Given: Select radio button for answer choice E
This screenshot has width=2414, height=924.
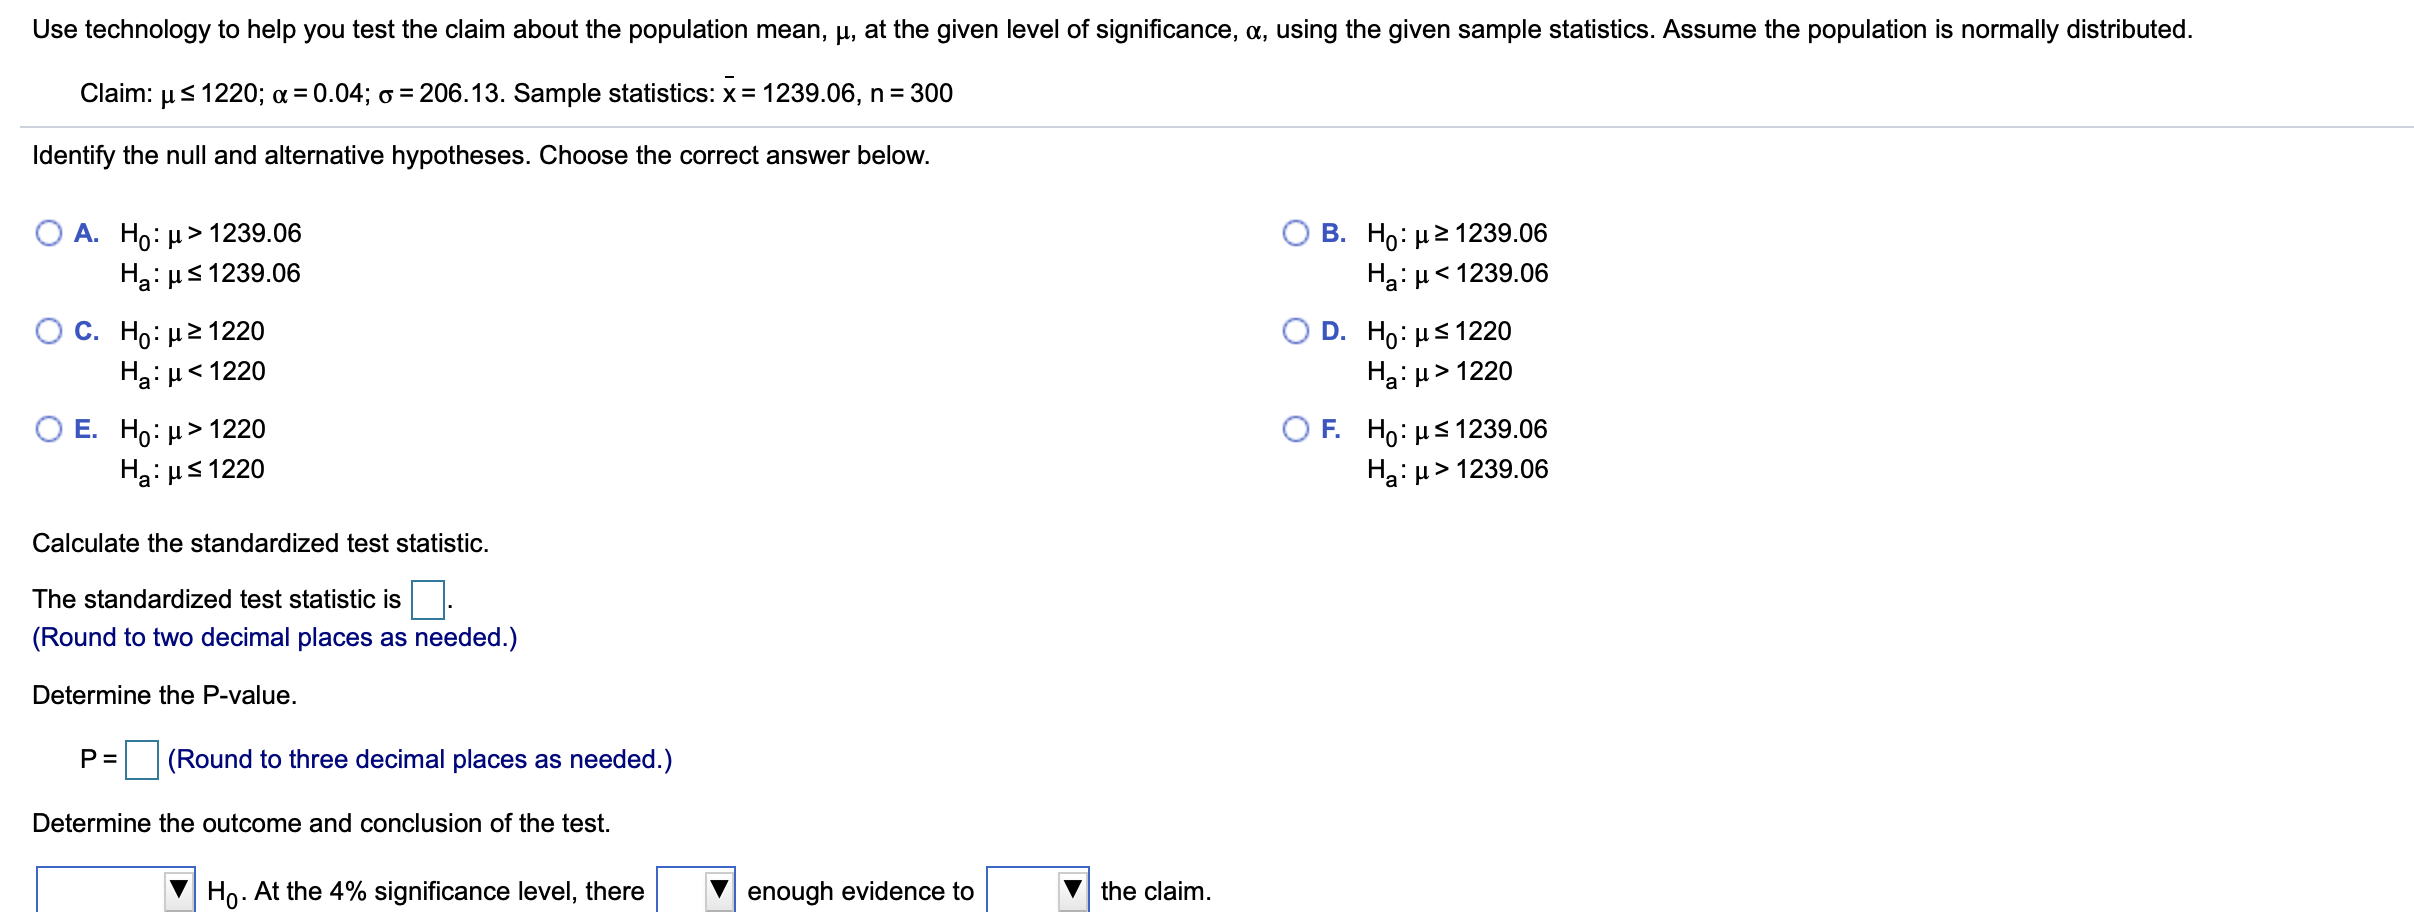Looking at the screenshot, I should 48,428.
